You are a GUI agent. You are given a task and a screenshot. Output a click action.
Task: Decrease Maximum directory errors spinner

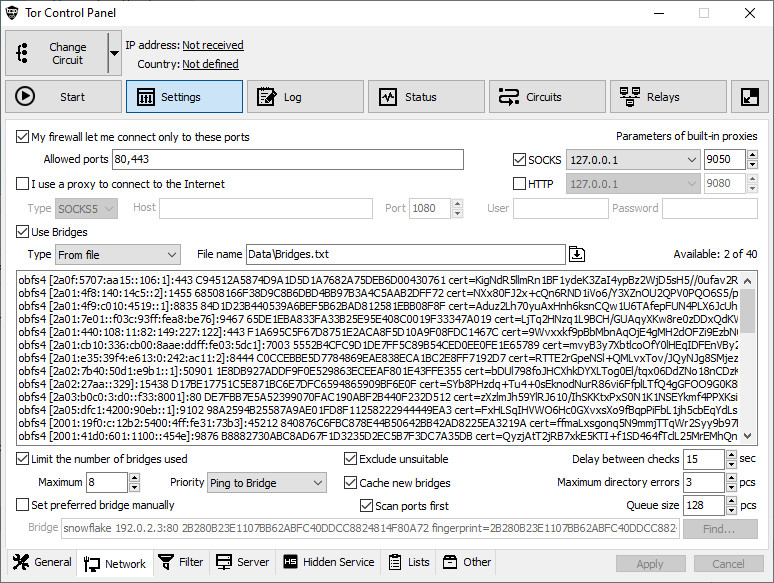(732, 487)
